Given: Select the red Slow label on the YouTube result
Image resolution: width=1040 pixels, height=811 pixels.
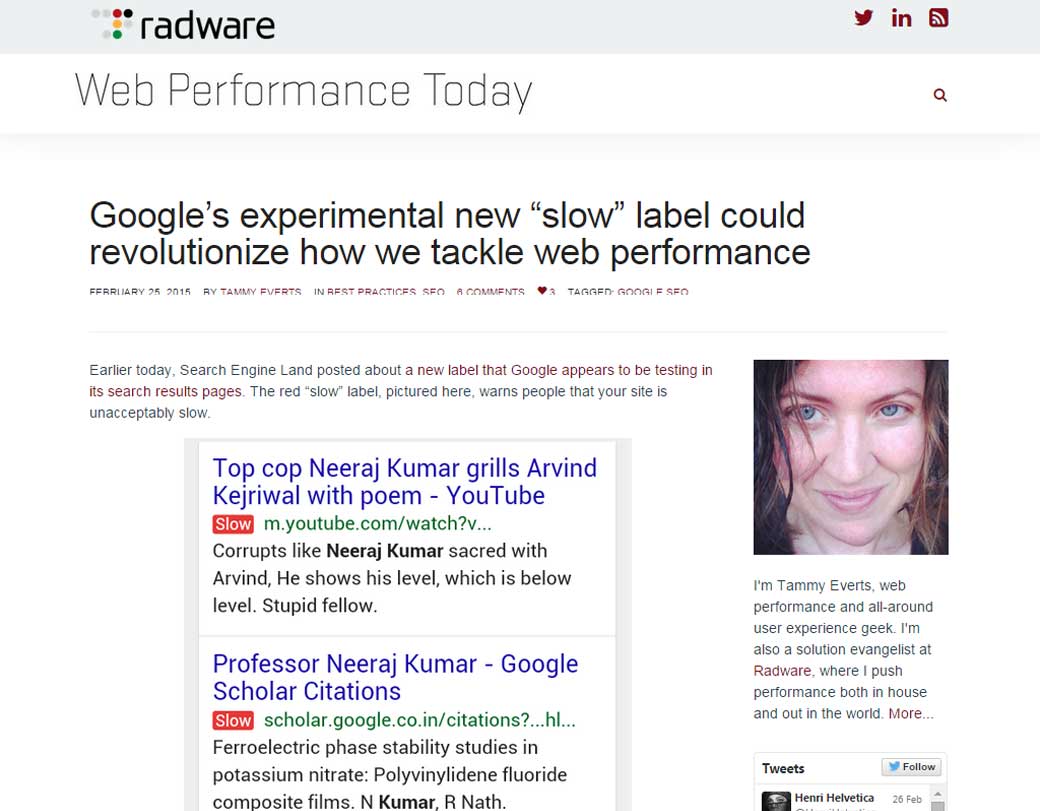Looking at the screenshot, I should pos(232,523).
